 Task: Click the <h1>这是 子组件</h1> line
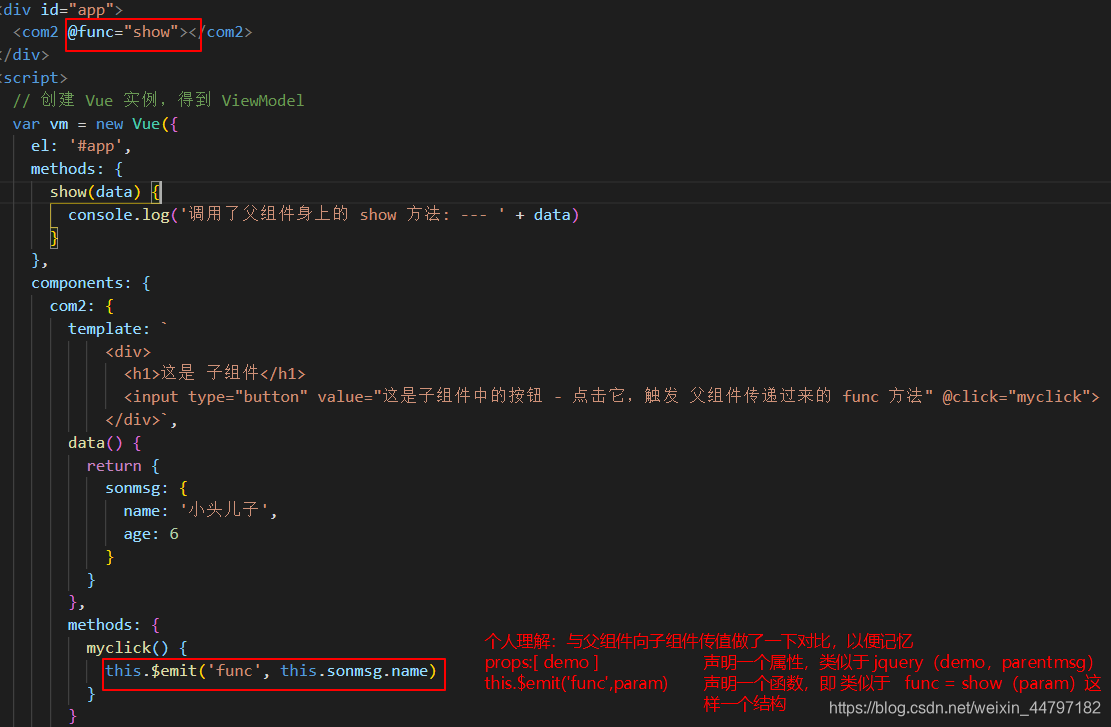click(x=215, y=373)
